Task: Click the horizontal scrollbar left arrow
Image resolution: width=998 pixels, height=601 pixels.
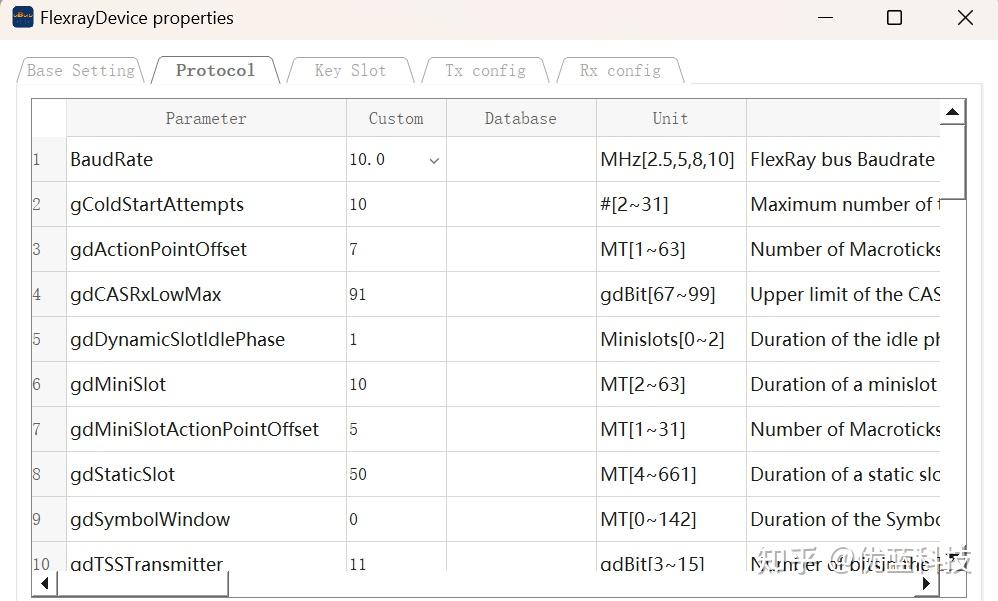Action: (x=44, y=583)
